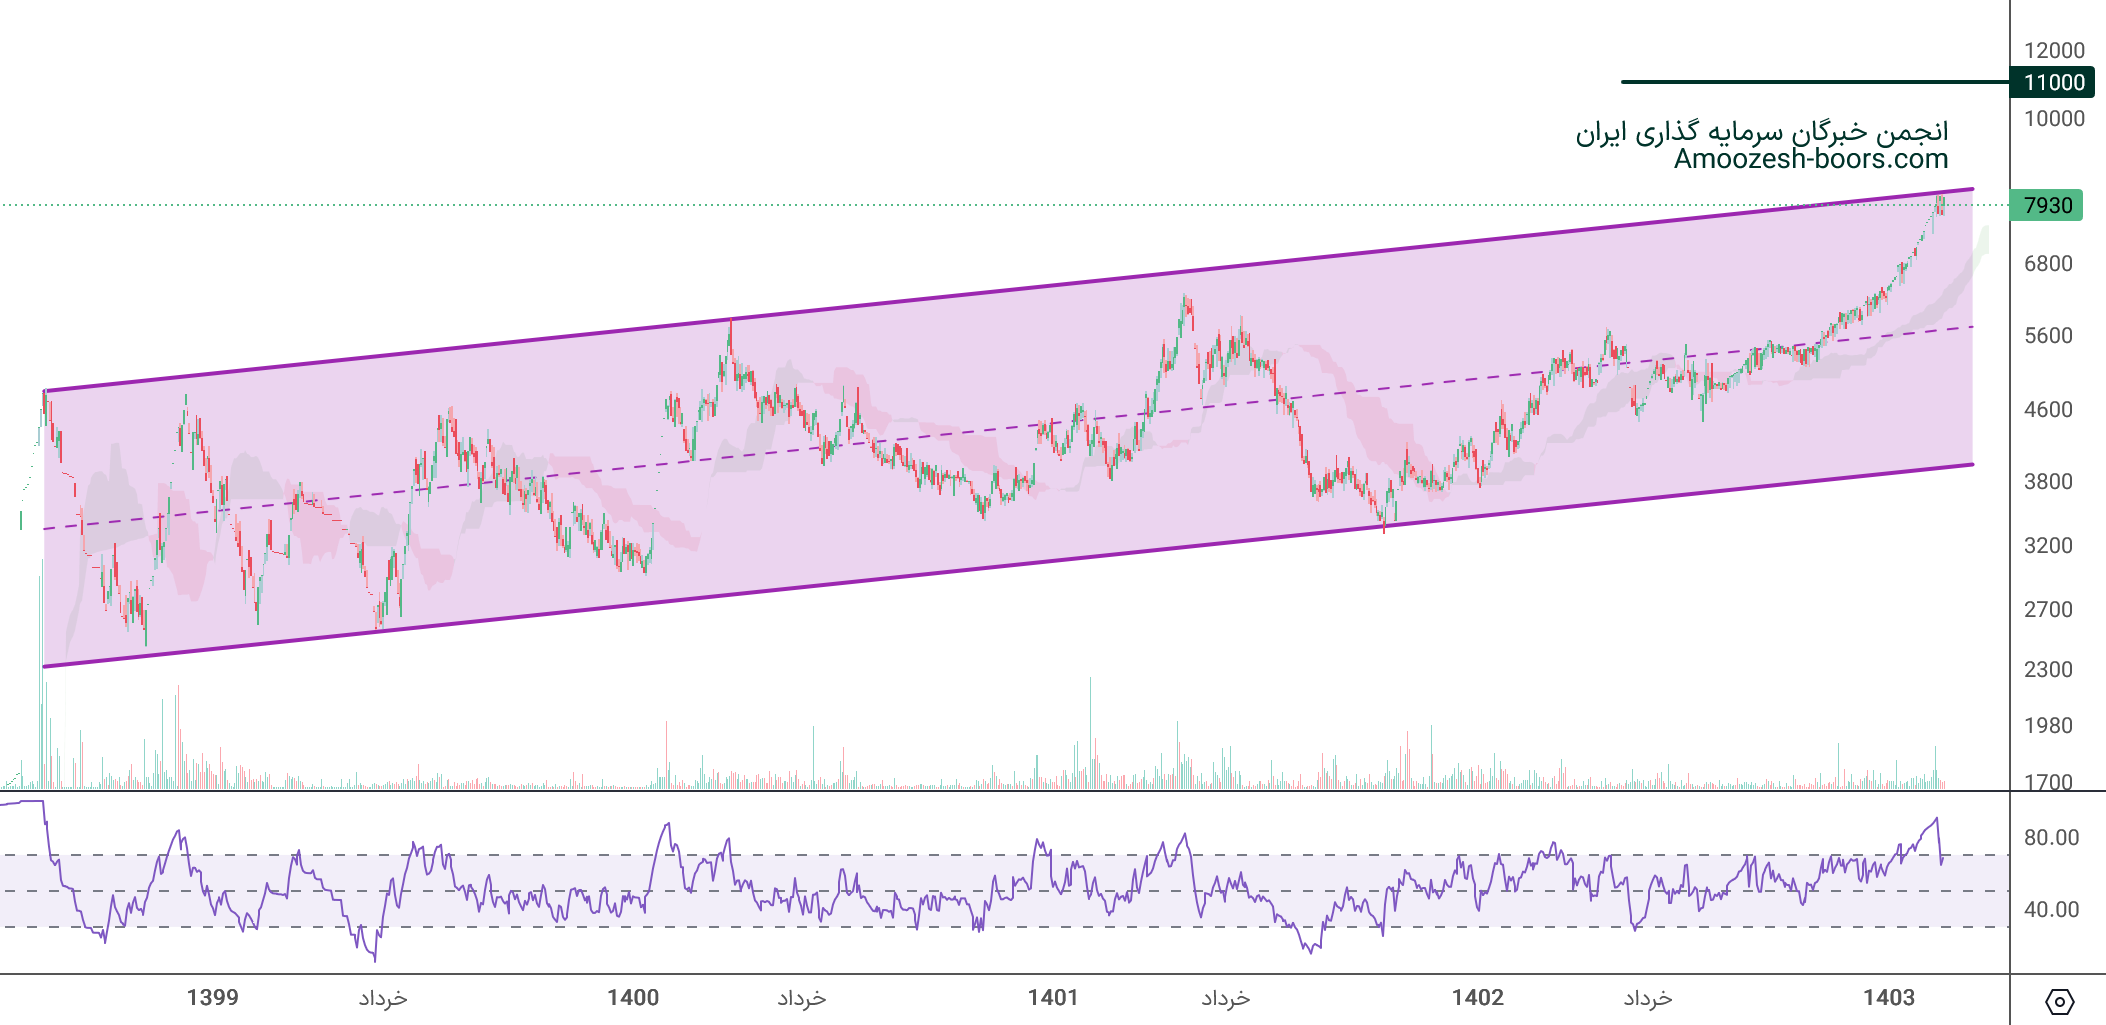Click the 6800 price axis value
The image size is (2106, 1025).
(x=2048, y=263)
